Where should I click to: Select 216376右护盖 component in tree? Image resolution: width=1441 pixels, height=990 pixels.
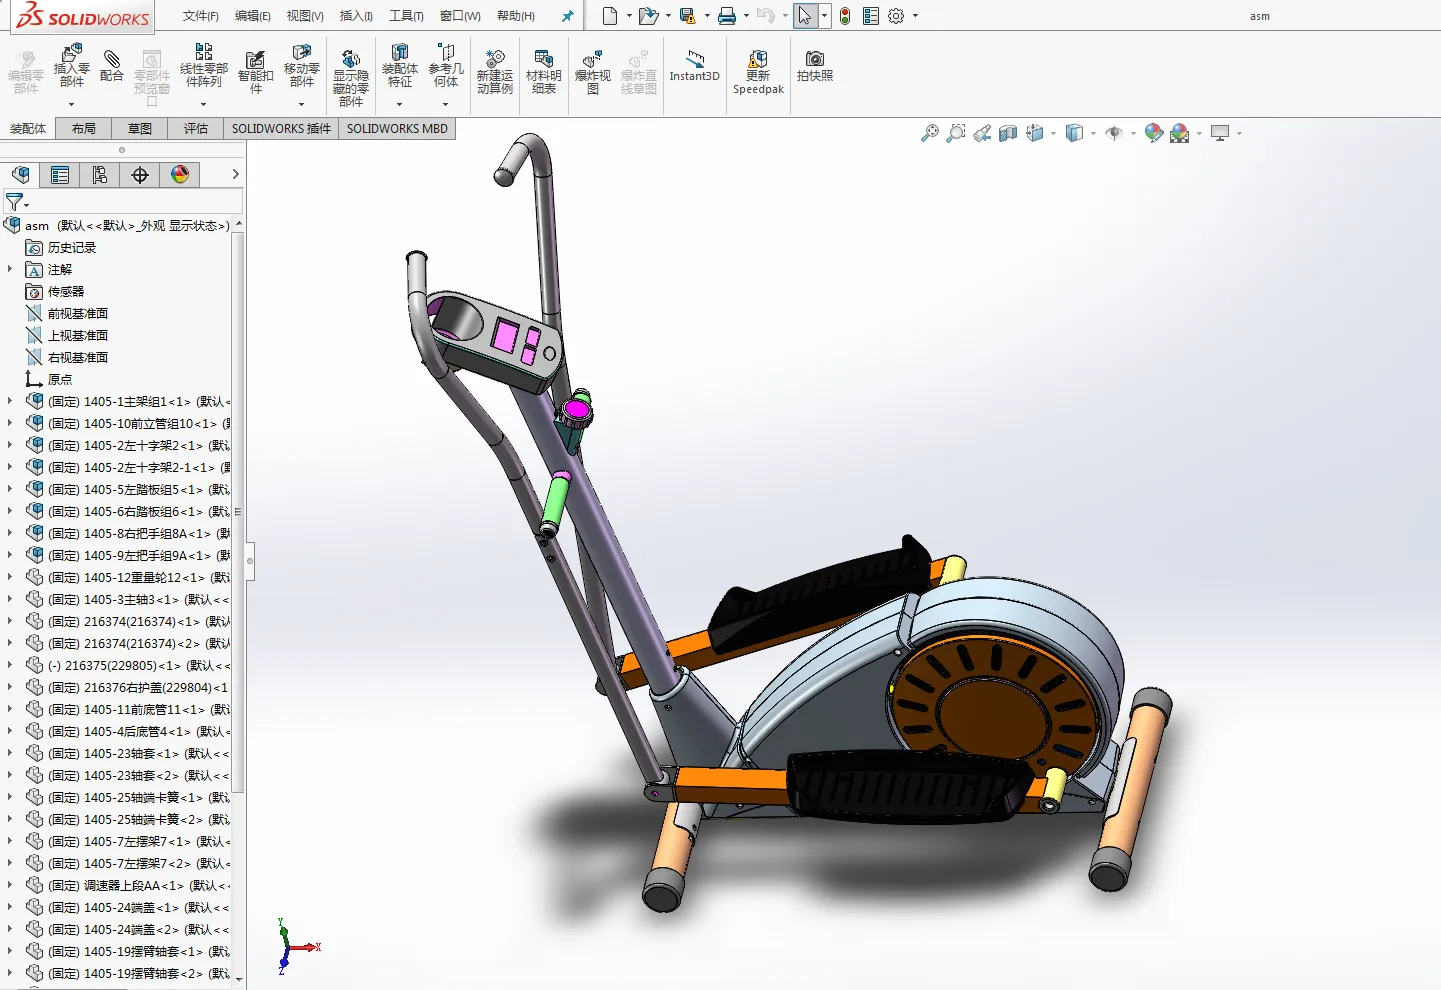[127, 687]
